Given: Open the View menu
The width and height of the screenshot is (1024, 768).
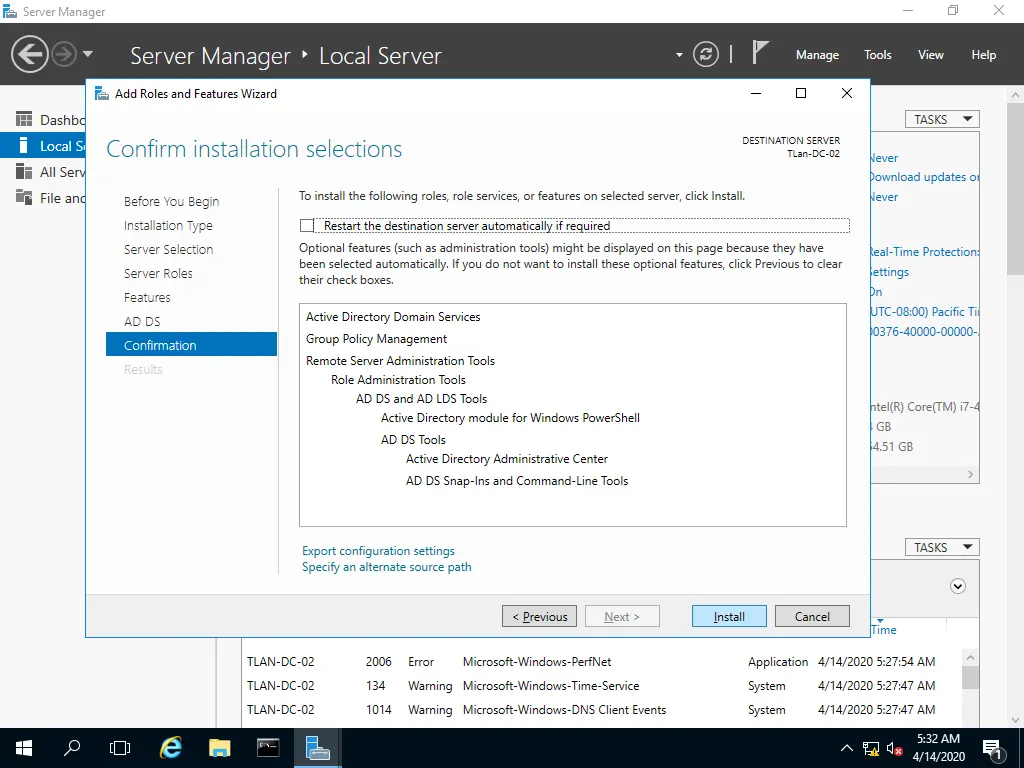Looking at the screenshot, I should pyautogui.click(x=931, y=55).
